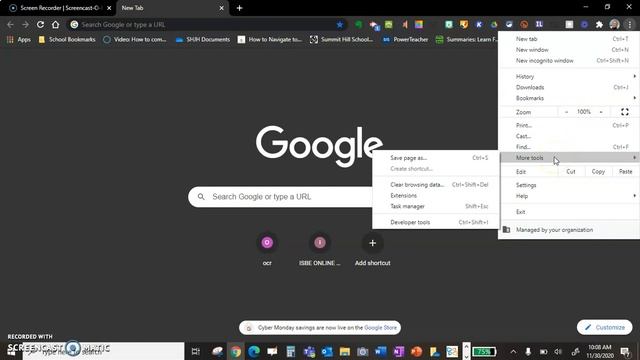Open Task View in the taskbar
The height and width of the screenshot is (360, 640).
pyautogui.click(x=196, y=351)
